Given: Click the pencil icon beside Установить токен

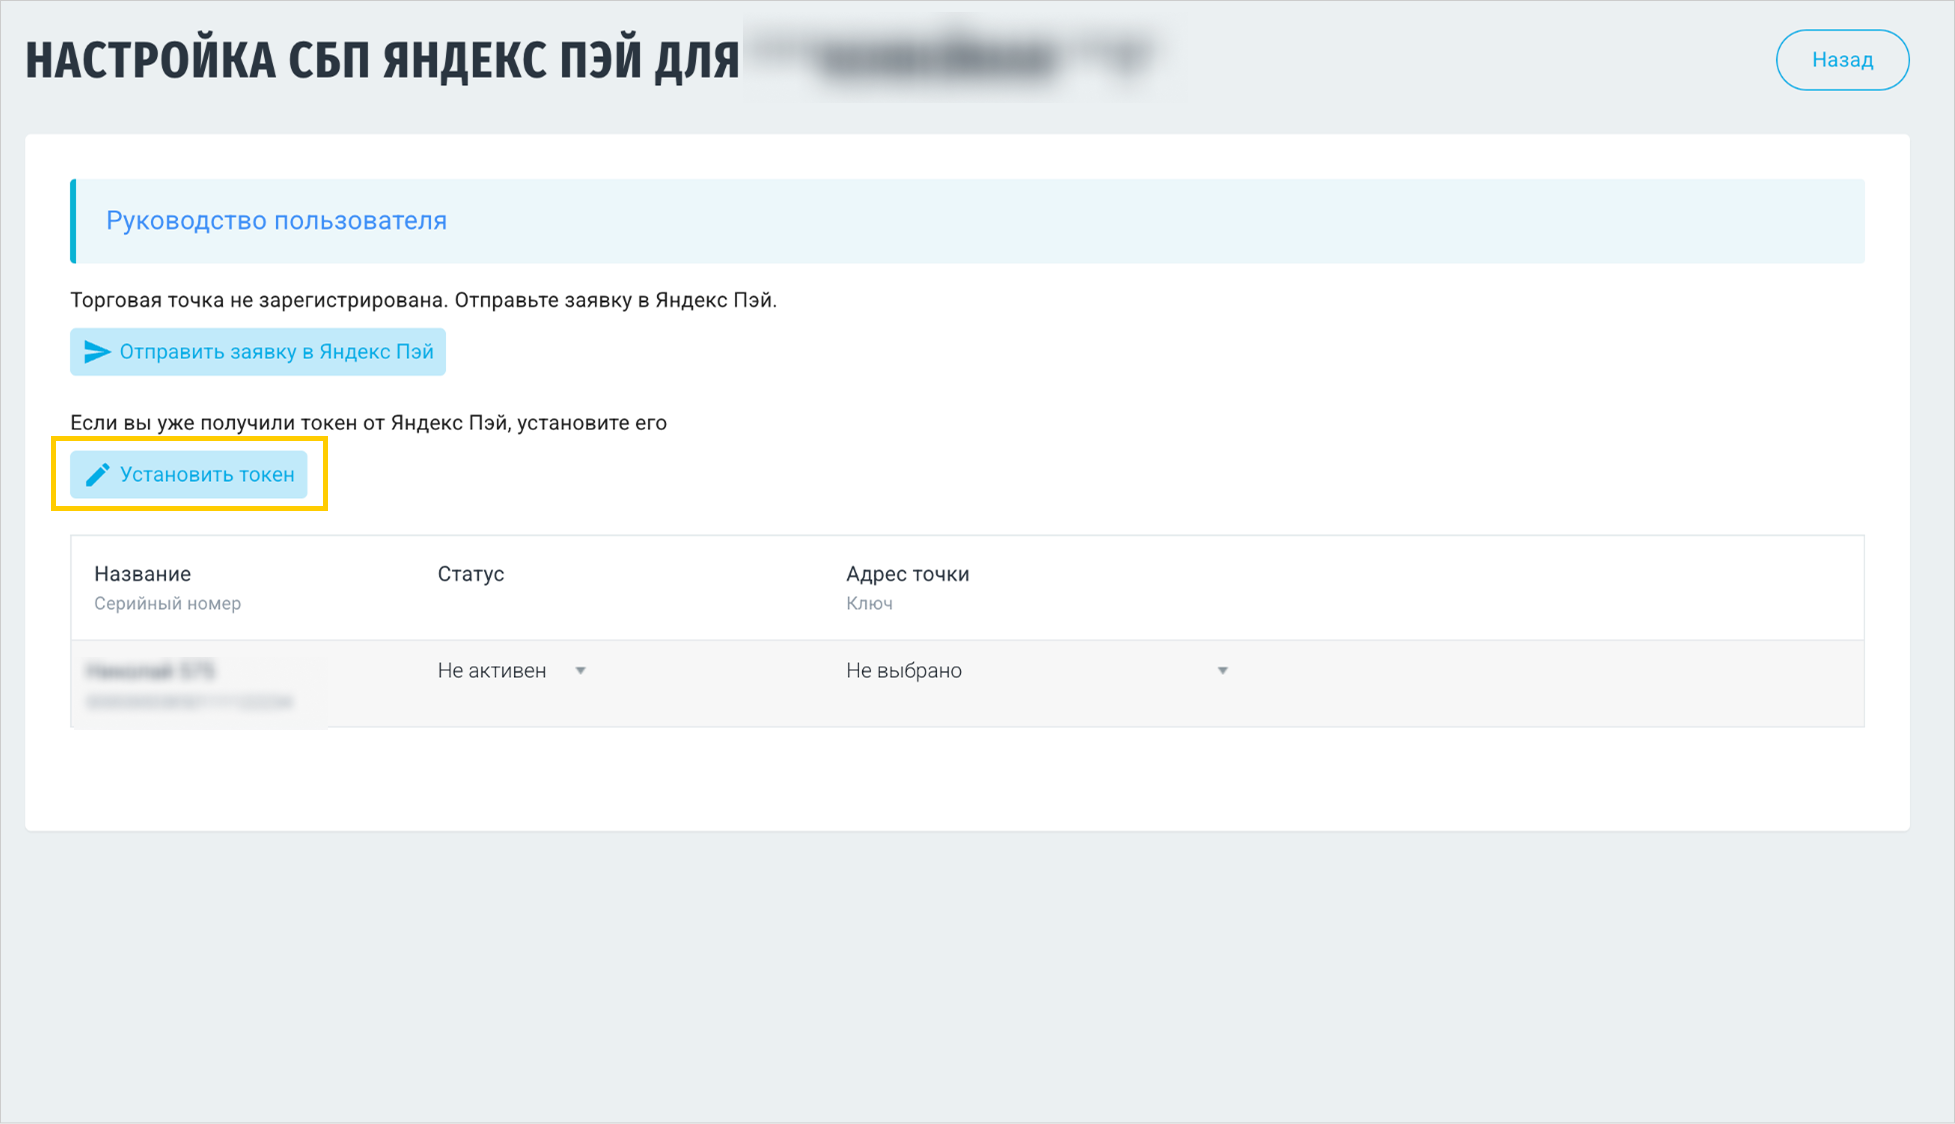Looking at the screenshot, I should pos(97,475).
